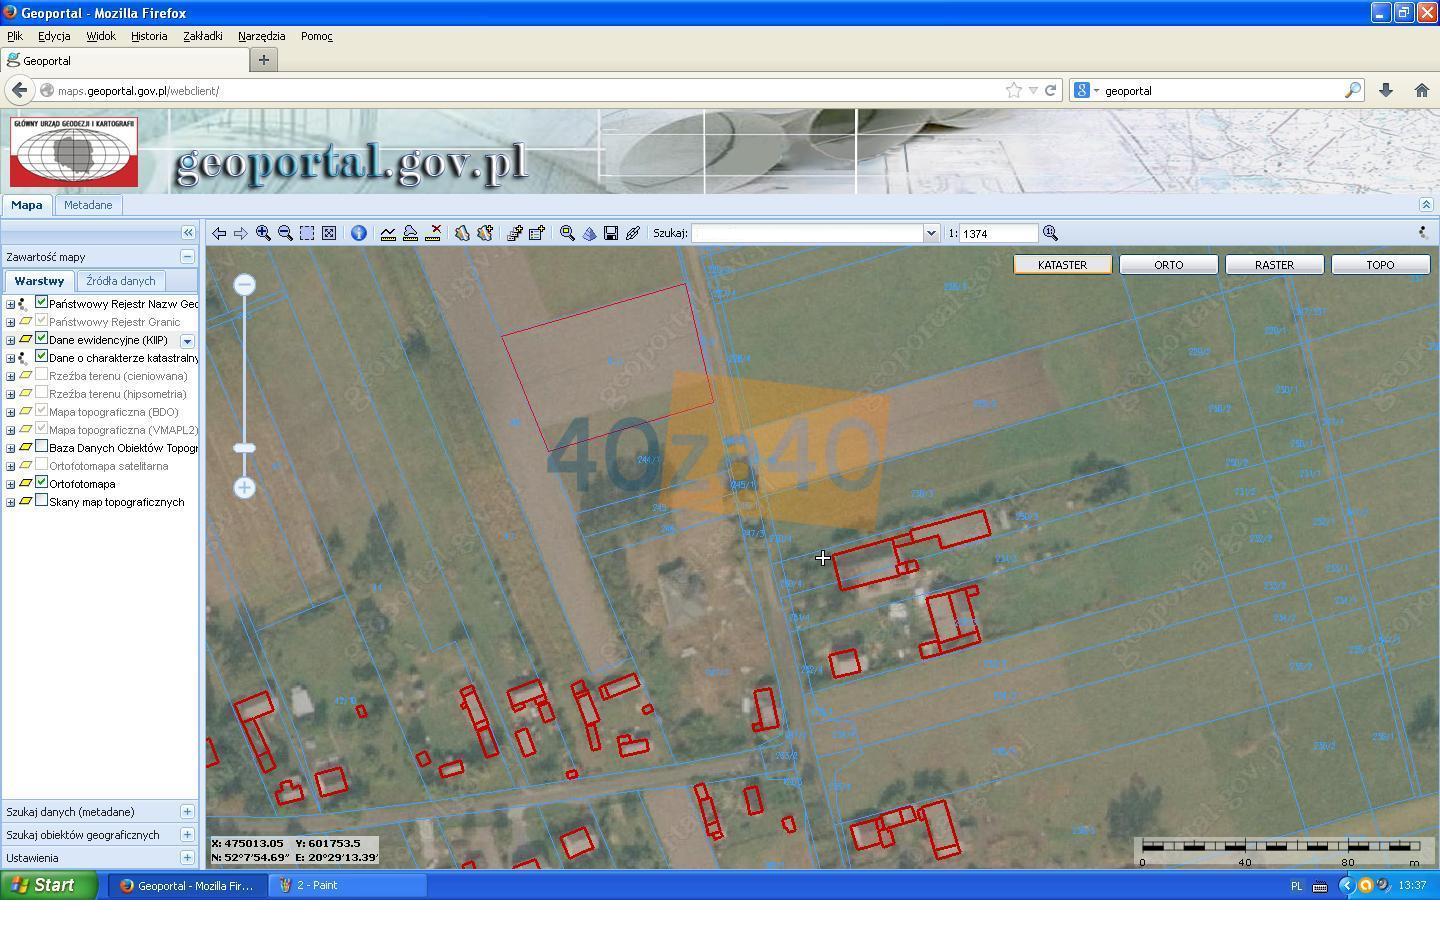Select the Warstwy tab
This screenshot has height=930, width=1440.
[x=39, y=281]
